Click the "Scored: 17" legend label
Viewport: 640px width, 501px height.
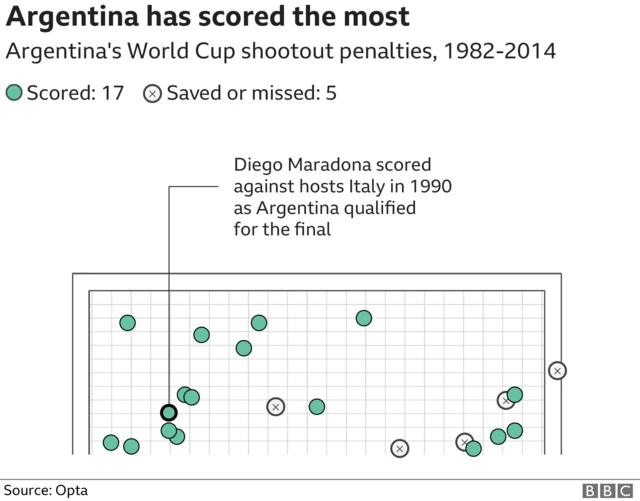tap(75, 94)
